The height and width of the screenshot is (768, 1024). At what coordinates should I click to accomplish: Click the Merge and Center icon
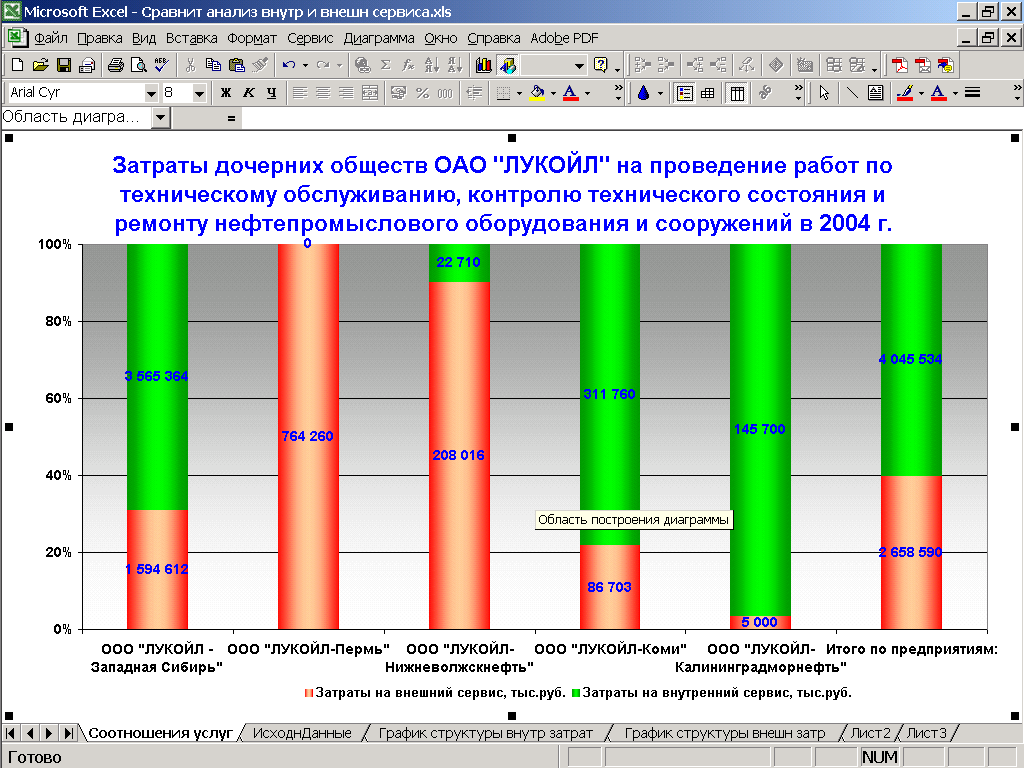tap(370, 93)
